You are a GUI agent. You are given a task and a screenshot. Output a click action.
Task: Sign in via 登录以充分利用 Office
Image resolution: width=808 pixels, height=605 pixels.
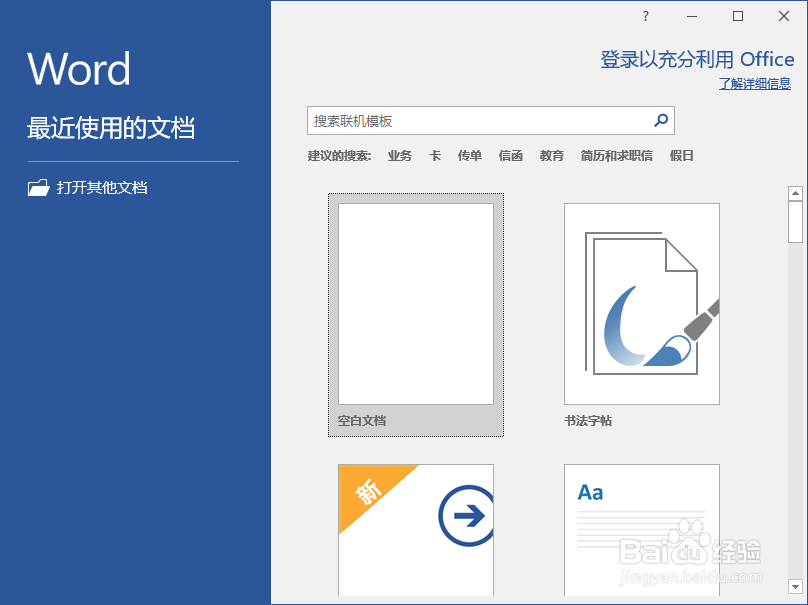pos(697,60)
